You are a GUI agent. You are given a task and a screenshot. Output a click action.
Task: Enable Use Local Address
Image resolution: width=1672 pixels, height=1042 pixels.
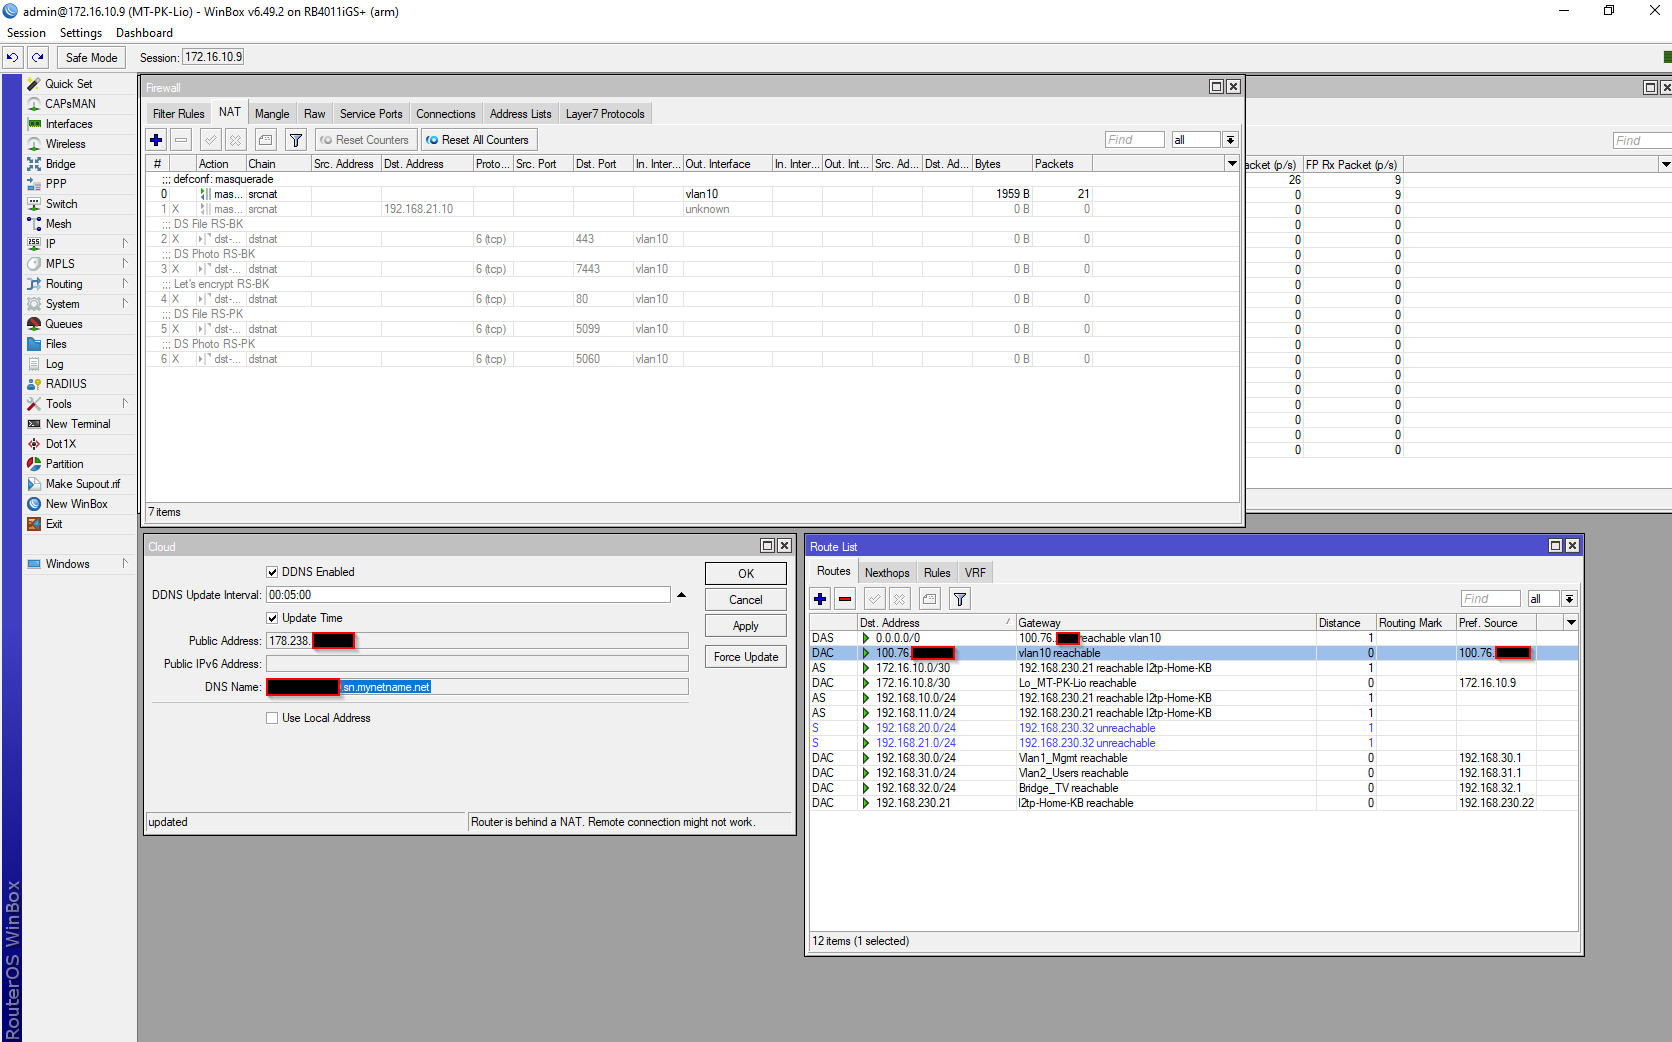click(272, 717)
